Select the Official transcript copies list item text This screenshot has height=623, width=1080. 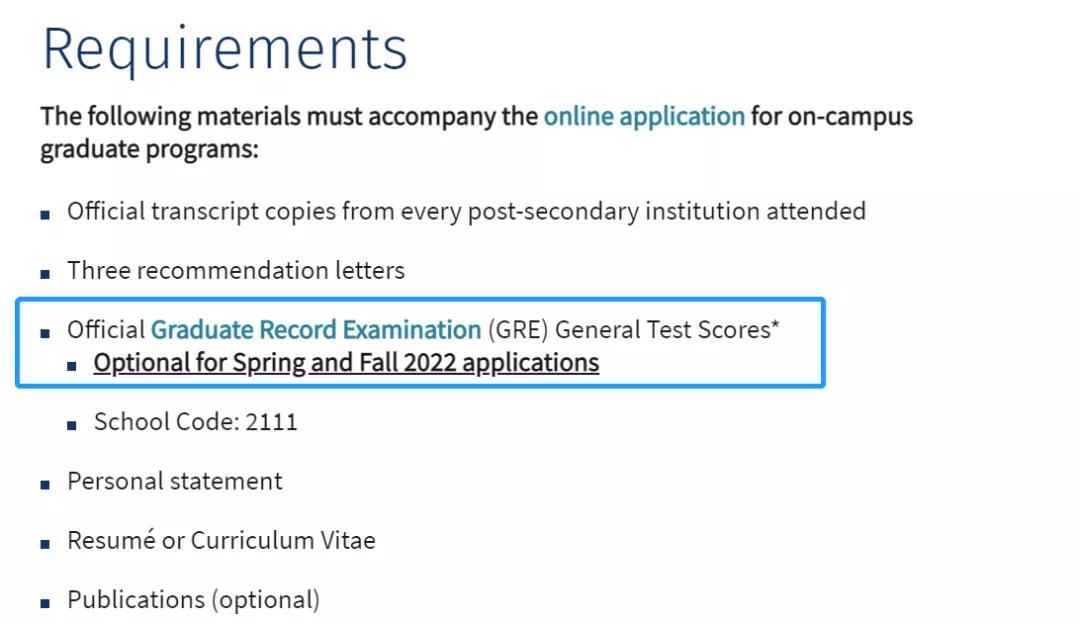pyautogui.click(x=466, y=211)
